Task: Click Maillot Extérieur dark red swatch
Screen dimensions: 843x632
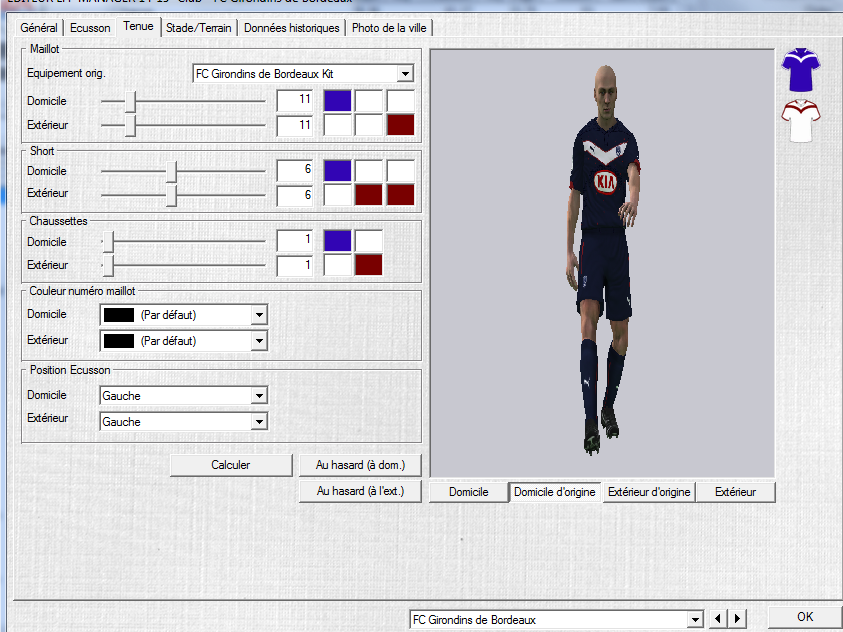Action: (401, 125)
